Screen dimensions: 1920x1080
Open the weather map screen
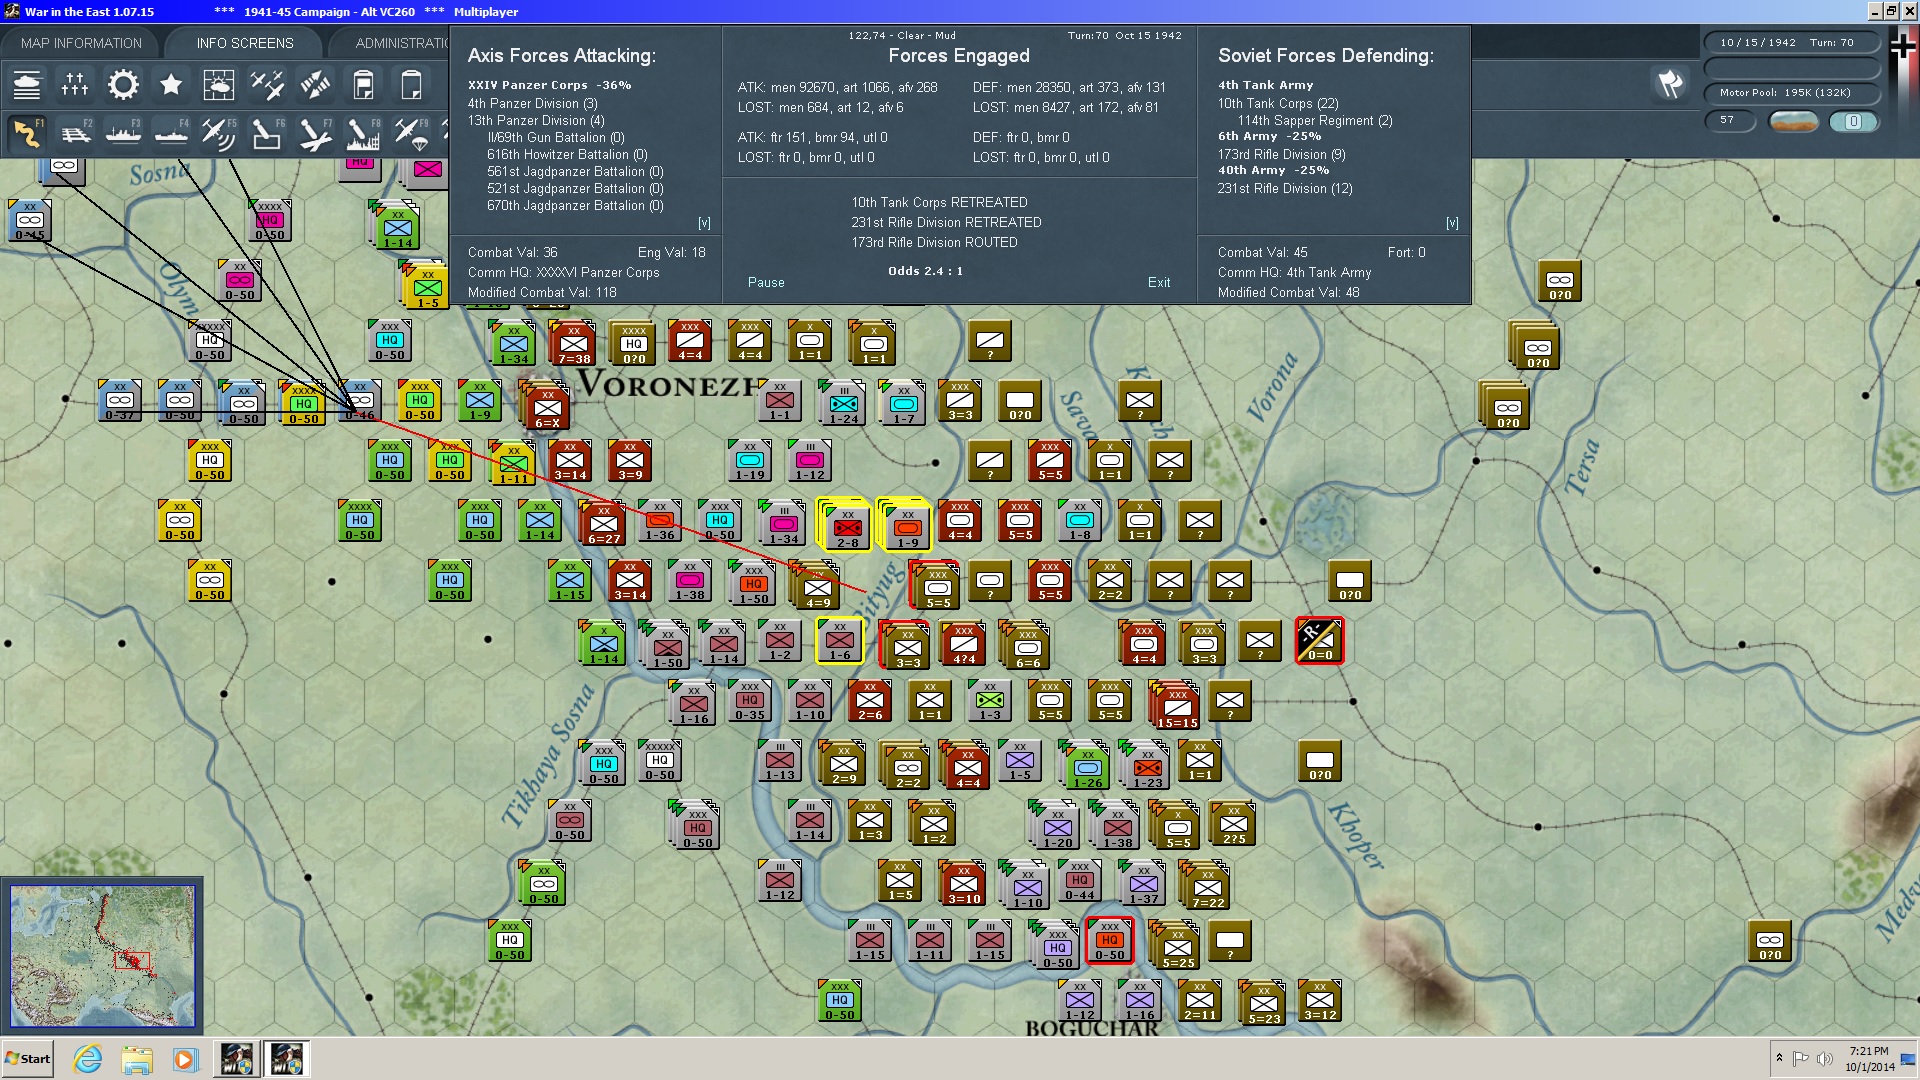[x=219, y=85]
